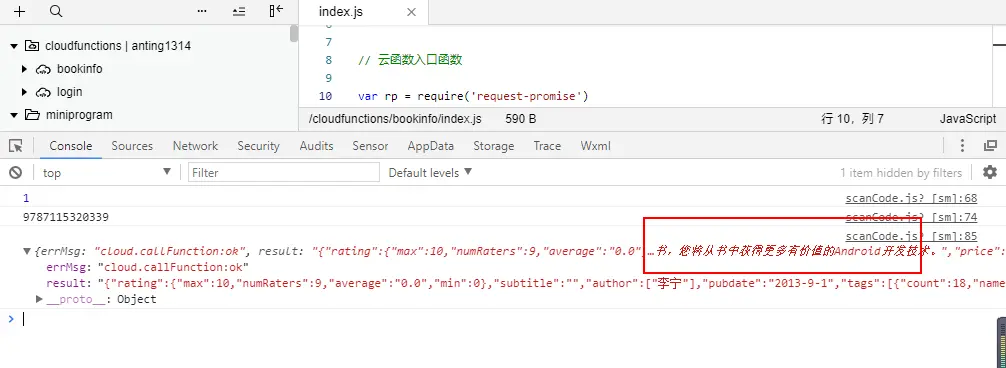
Task: Open the Security tab
Action: (259, 146)
